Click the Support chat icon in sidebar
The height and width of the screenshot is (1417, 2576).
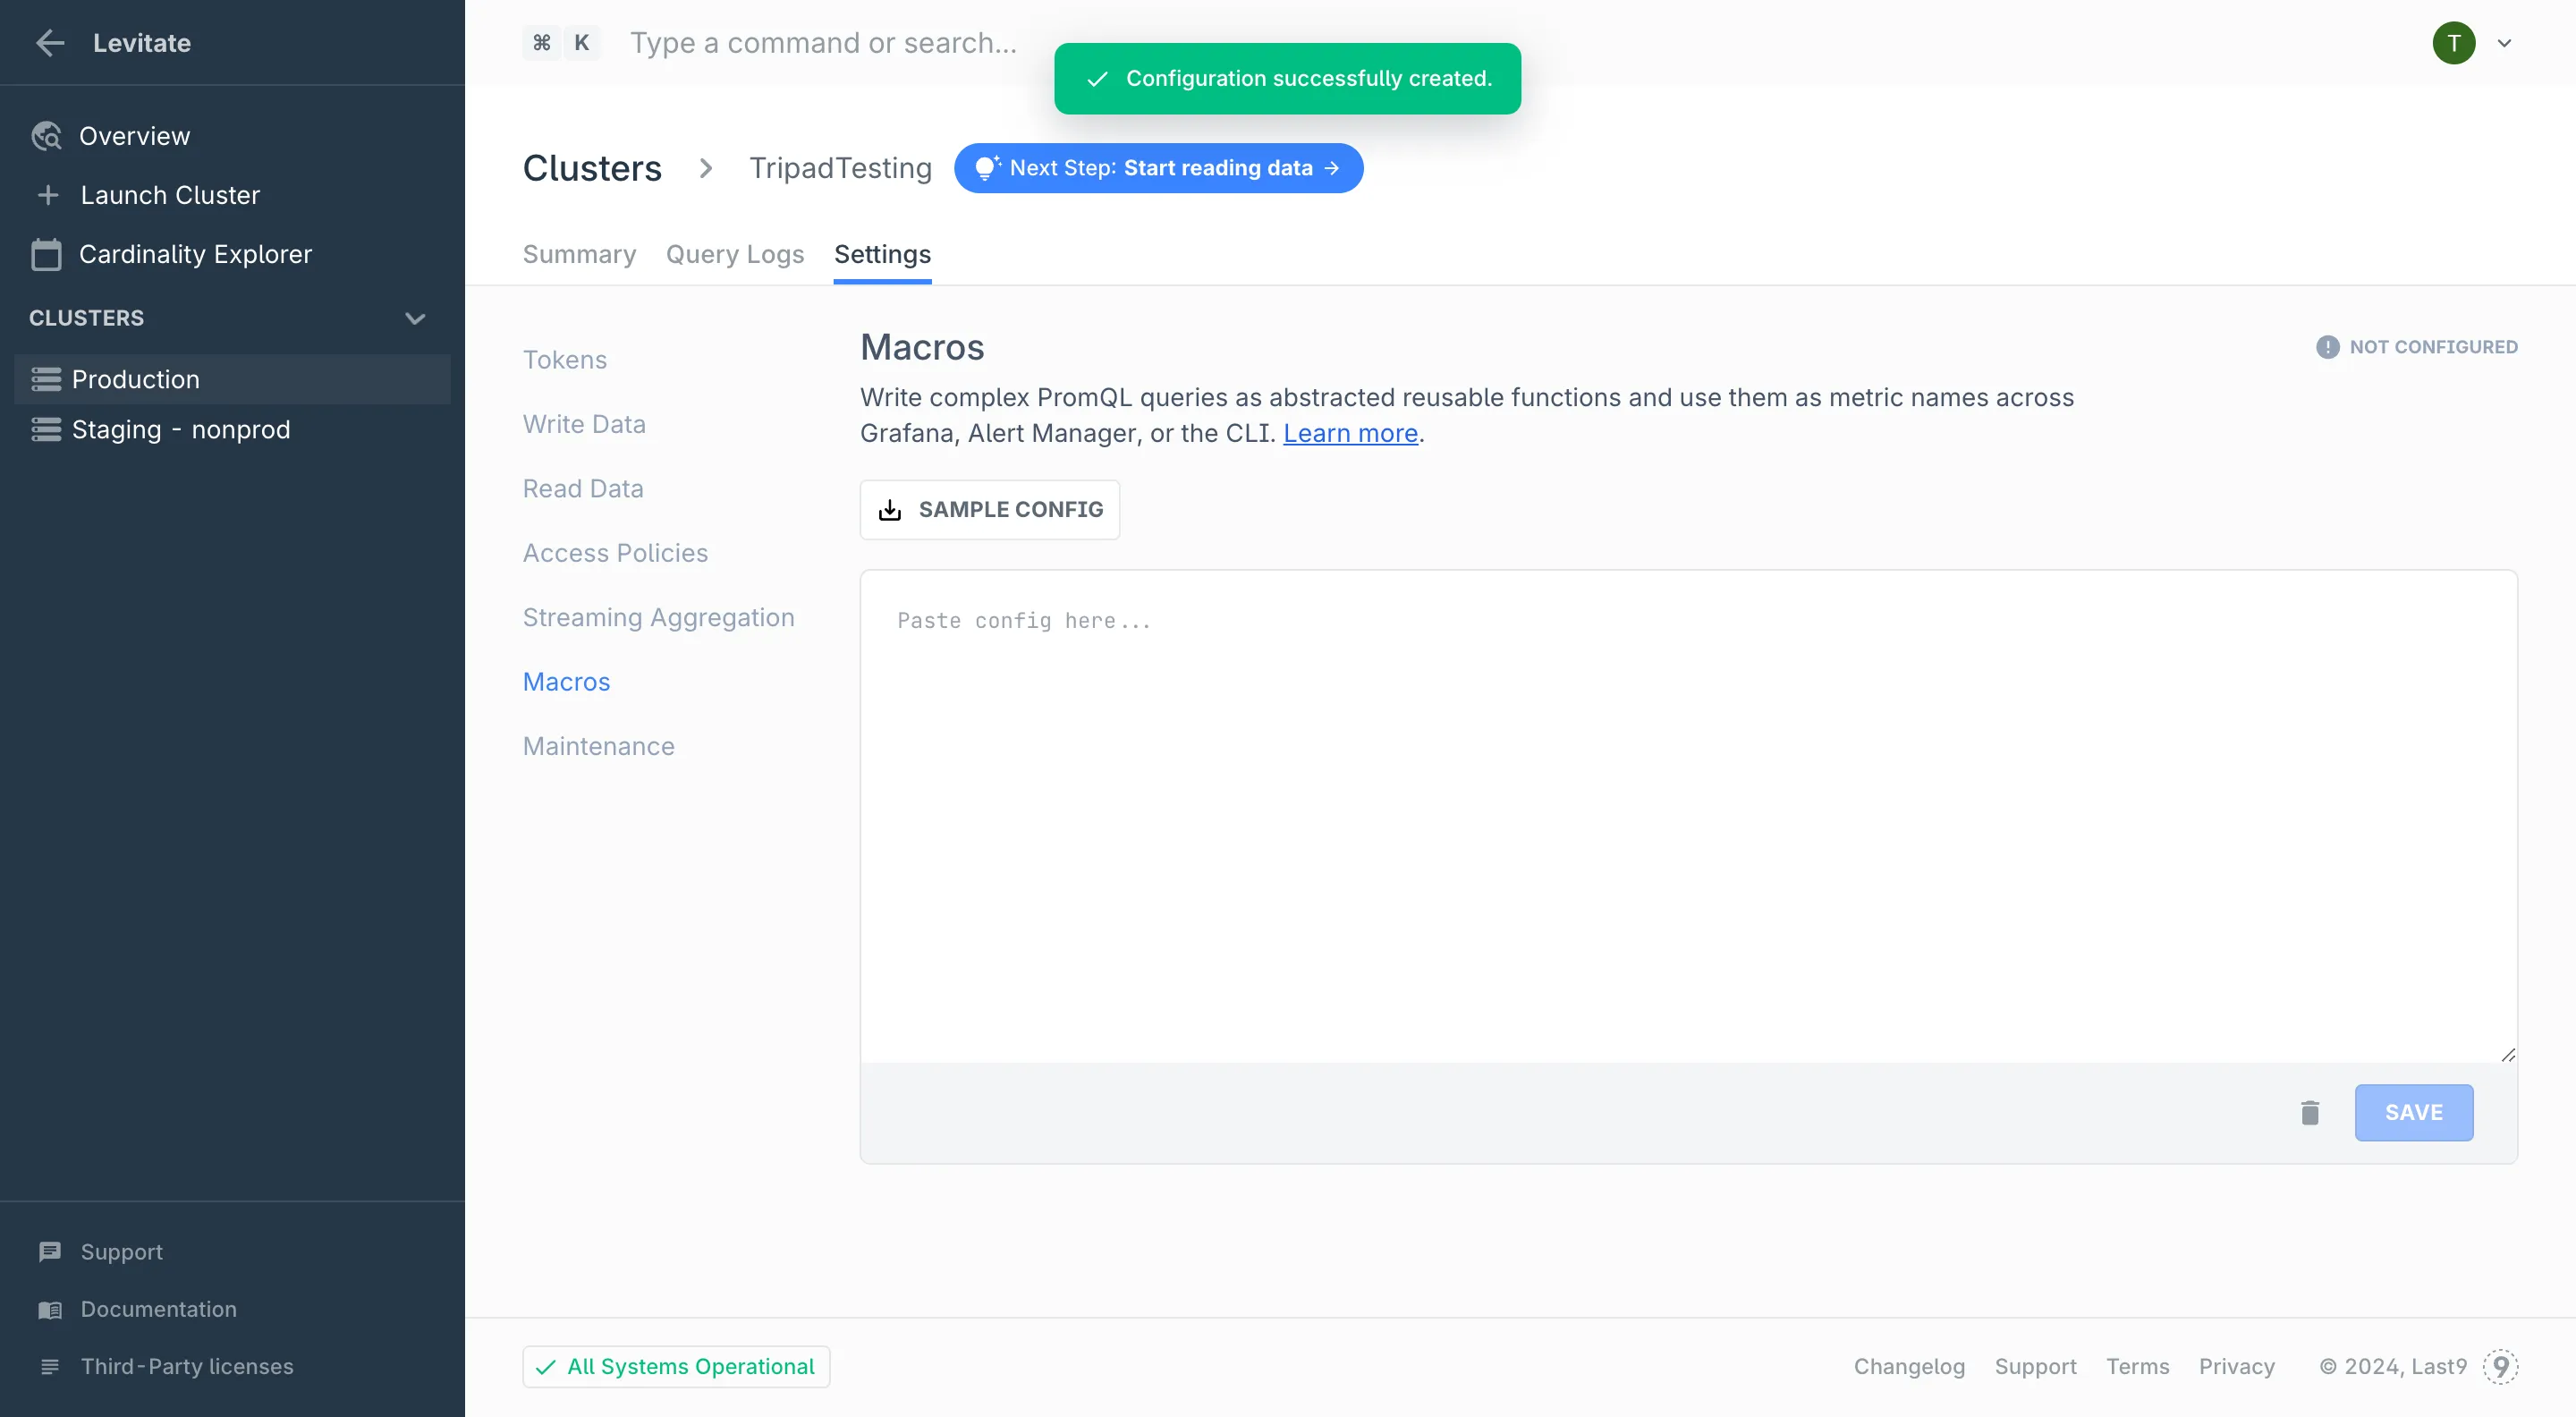[x=49, y=1252]
